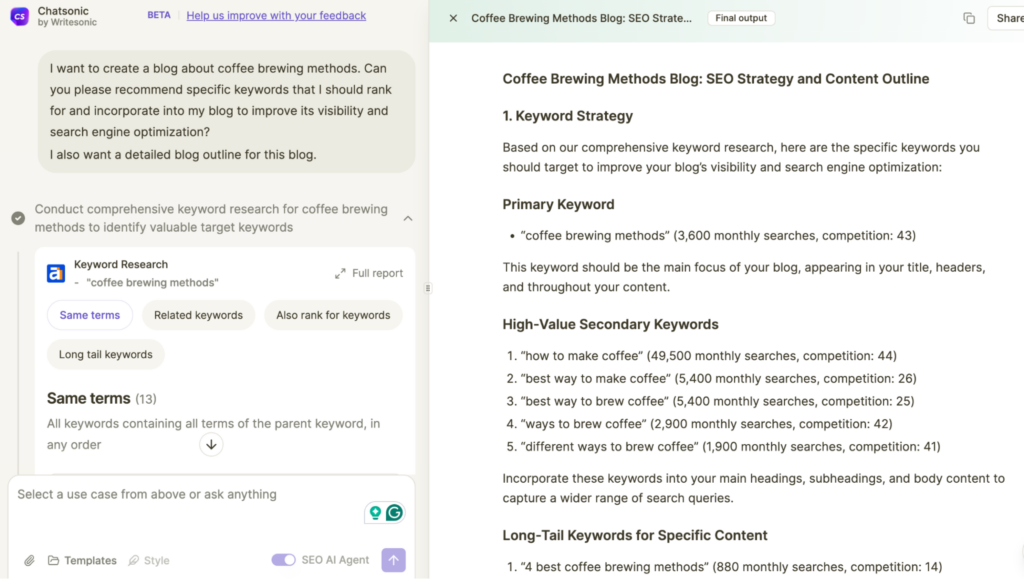Toggle the SEO AI Agent switch
Viewport: 1024px width, 579px height.
[x=283, y=559]
